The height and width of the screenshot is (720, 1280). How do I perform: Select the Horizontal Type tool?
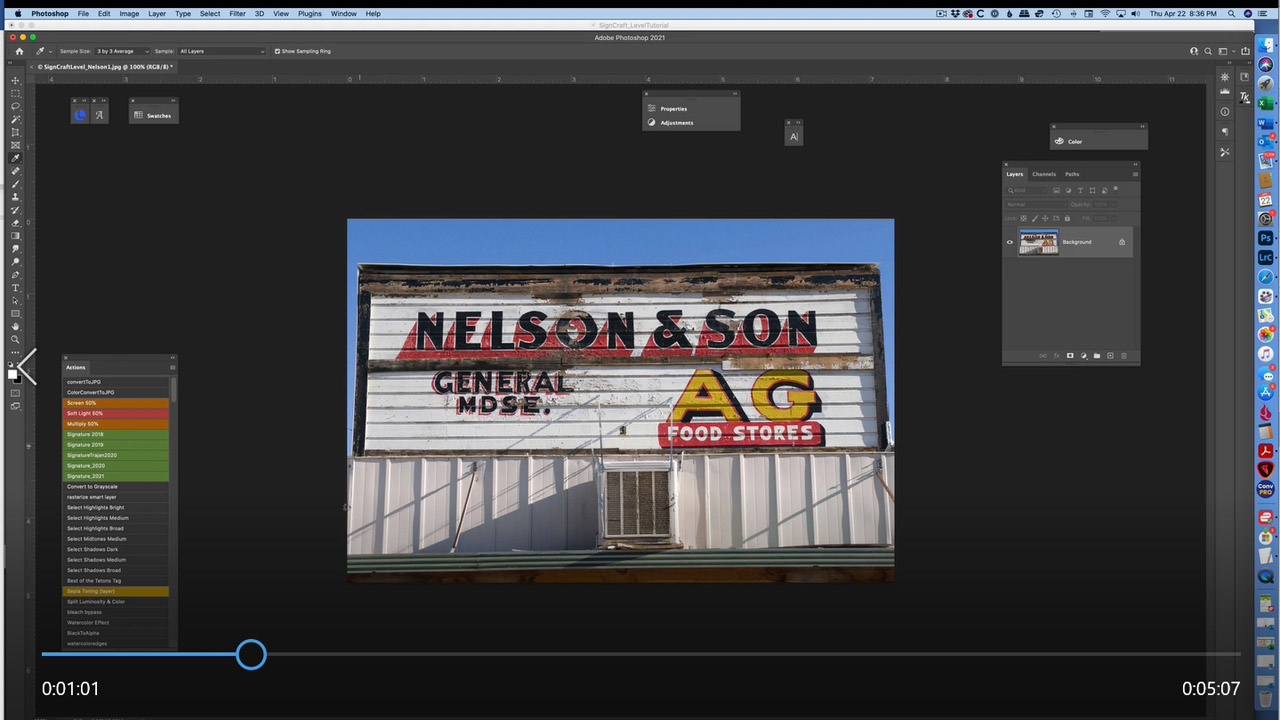14,288
